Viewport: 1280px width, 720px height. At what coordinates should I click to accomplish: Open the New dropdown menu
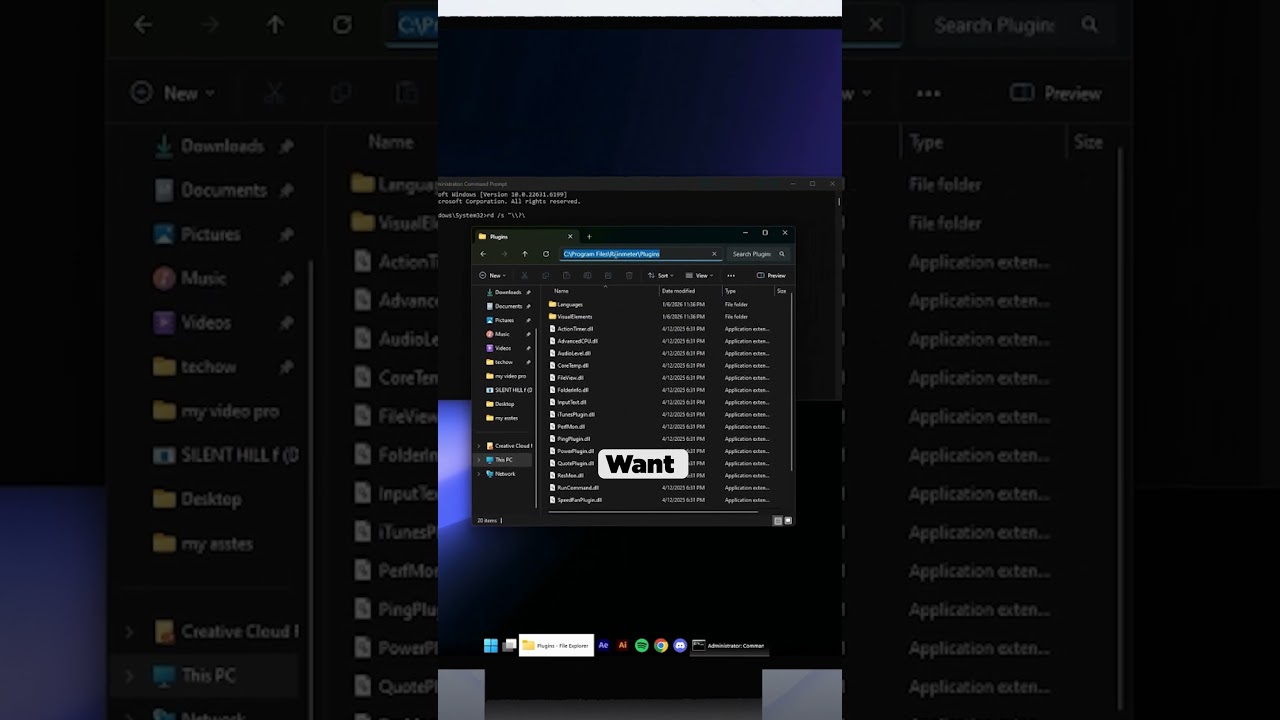tap(492, 275)
